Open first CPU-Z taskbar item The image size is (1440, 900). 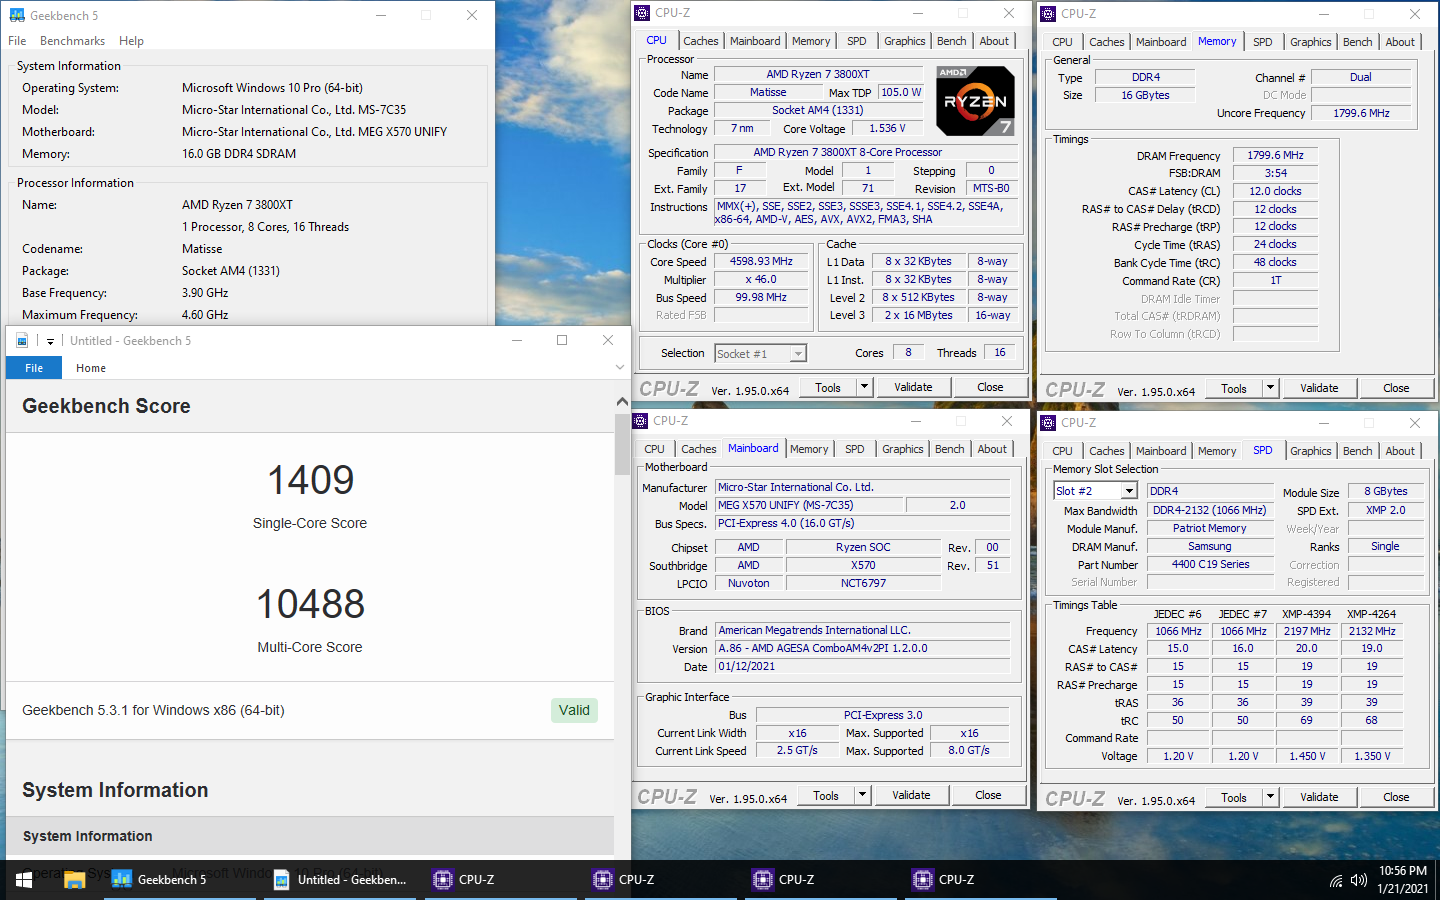pos(500,880)
